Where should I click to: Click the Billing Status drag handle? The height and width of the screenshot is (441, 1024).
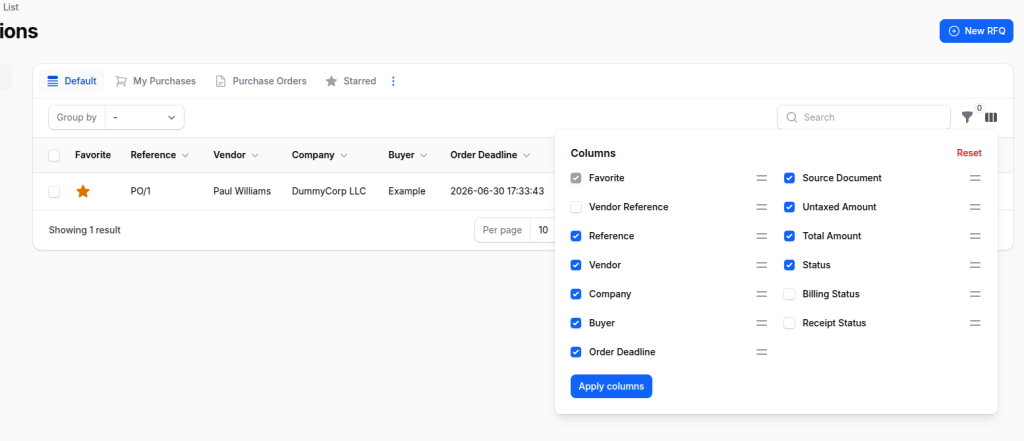click(975, 294)
